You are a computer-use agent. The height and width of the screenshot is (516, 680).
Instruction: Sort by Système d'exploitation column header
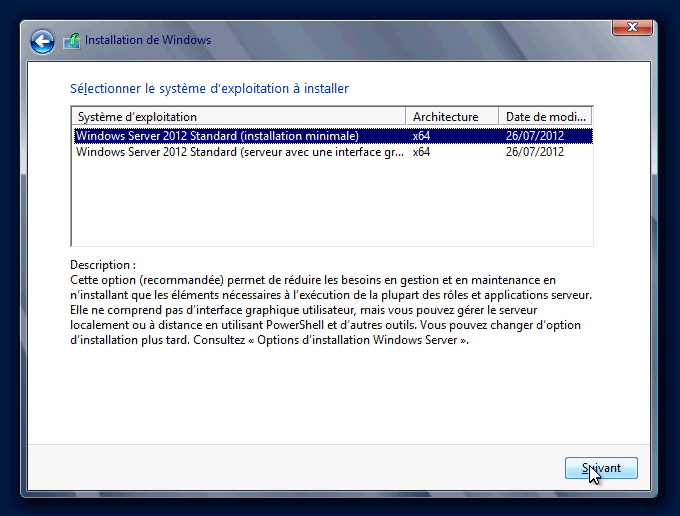[239, 117]
